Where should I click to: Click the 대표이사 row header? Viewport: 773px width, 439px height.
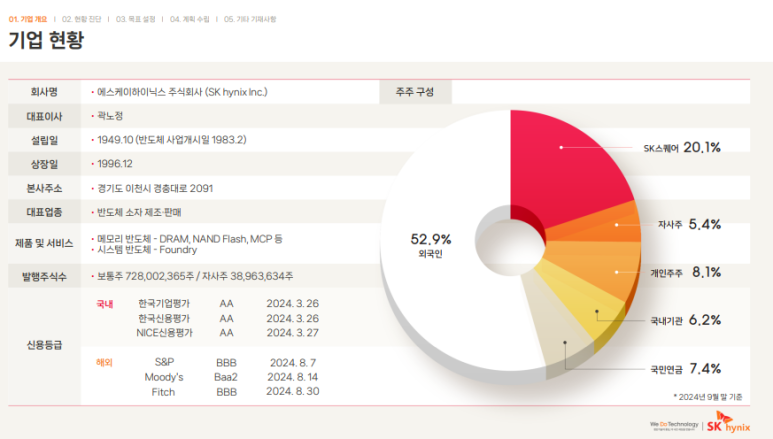tap(44, 116)
